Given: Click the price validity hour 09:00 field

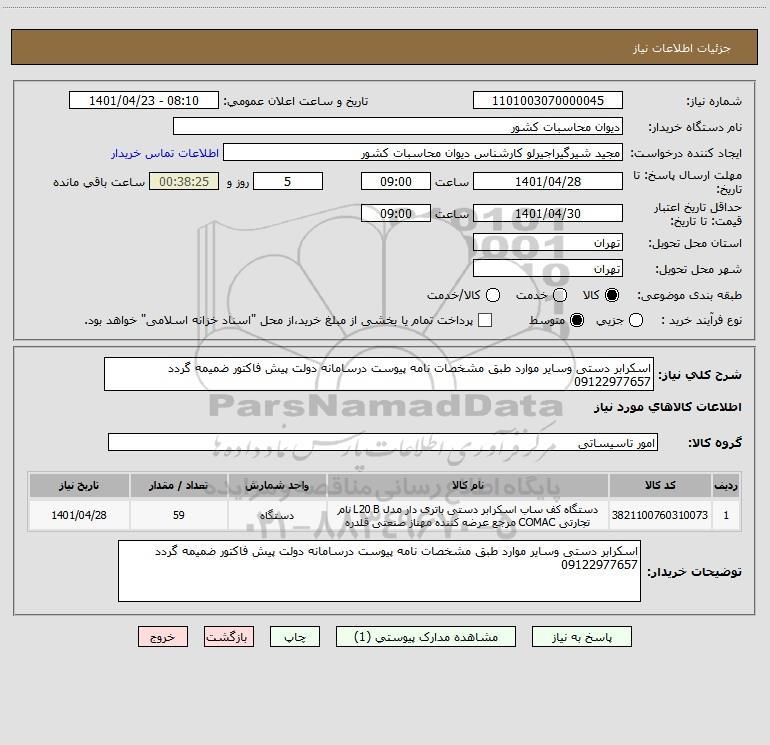Looking at the screenshot, I should point(396,213).
